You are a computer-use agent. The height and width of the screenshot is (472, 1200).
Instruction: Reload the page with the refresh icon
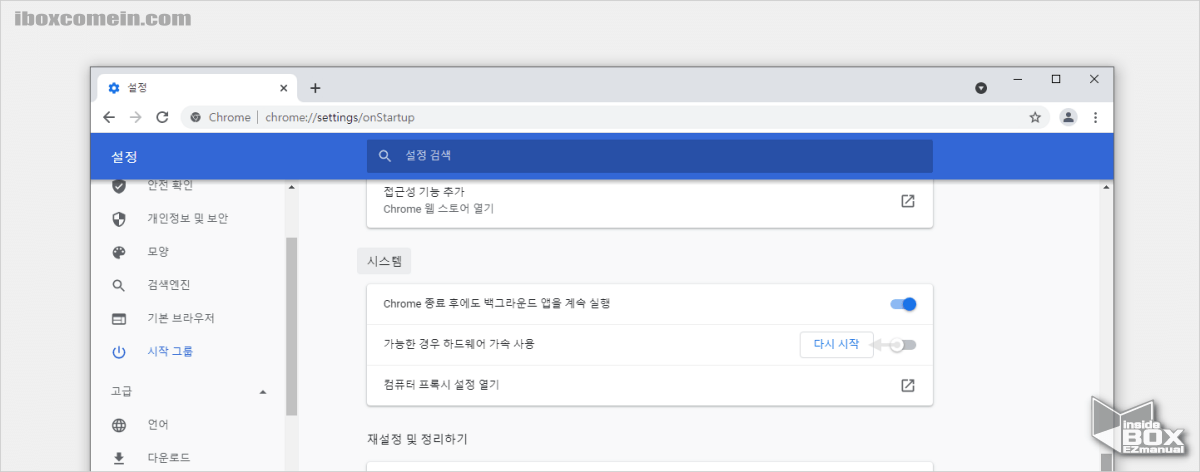coord(163,117)
